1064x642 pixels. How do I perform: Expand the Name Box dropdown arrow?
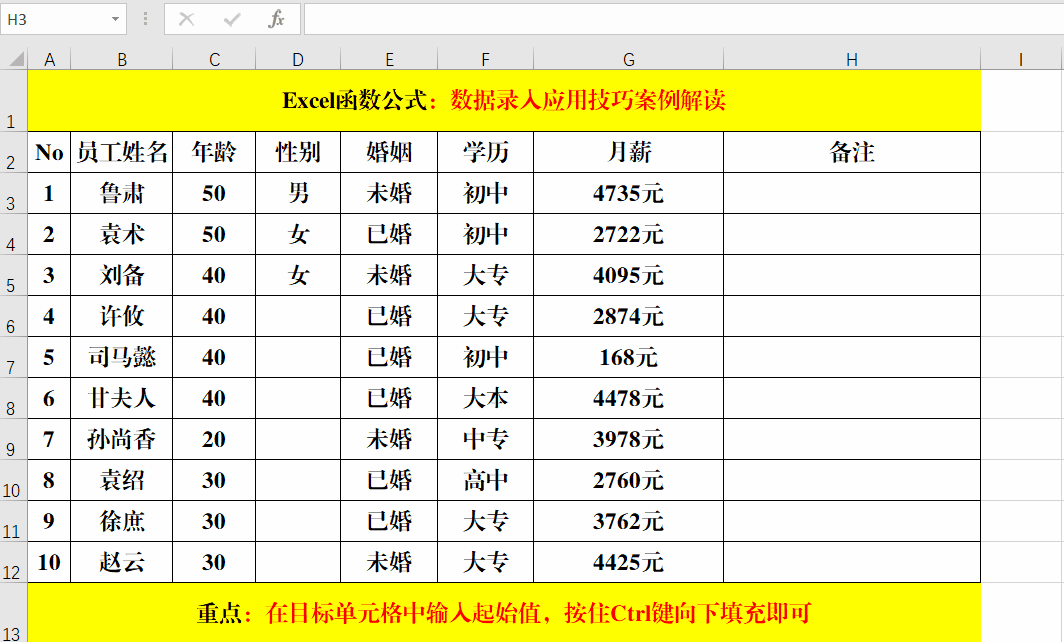115,20
